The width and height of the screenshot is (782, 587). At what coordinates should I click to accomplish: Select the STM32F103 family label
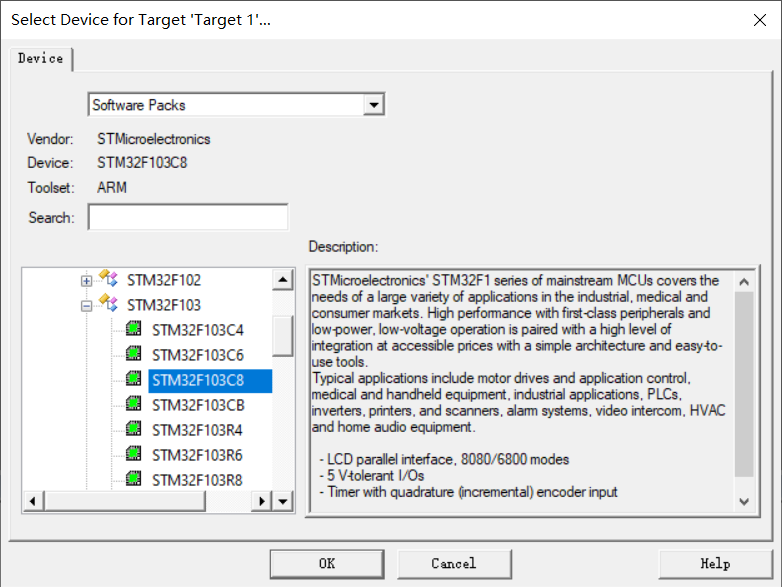pyautogui.click(x=164, y=305)
